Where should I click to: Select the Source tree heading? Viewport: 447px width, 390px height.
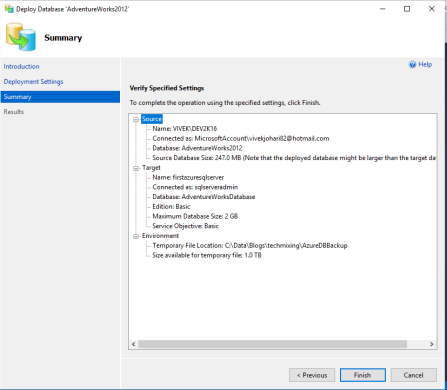pyautogui.click(x=152, y=119)
